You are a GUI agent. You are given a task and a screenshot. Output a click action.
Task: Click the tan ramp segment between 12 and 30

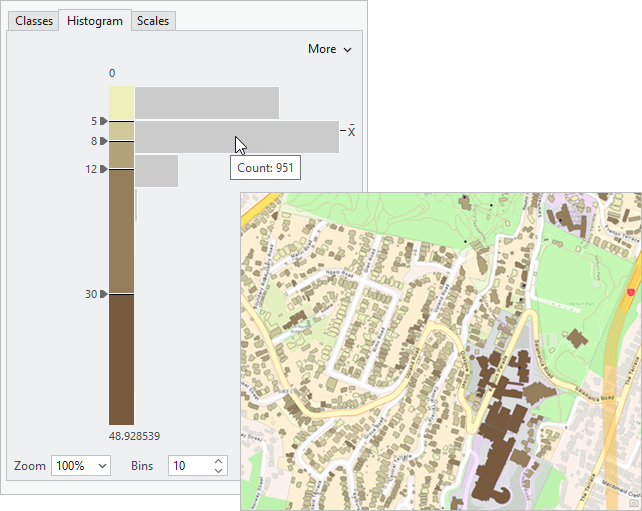tap(121, 230)
